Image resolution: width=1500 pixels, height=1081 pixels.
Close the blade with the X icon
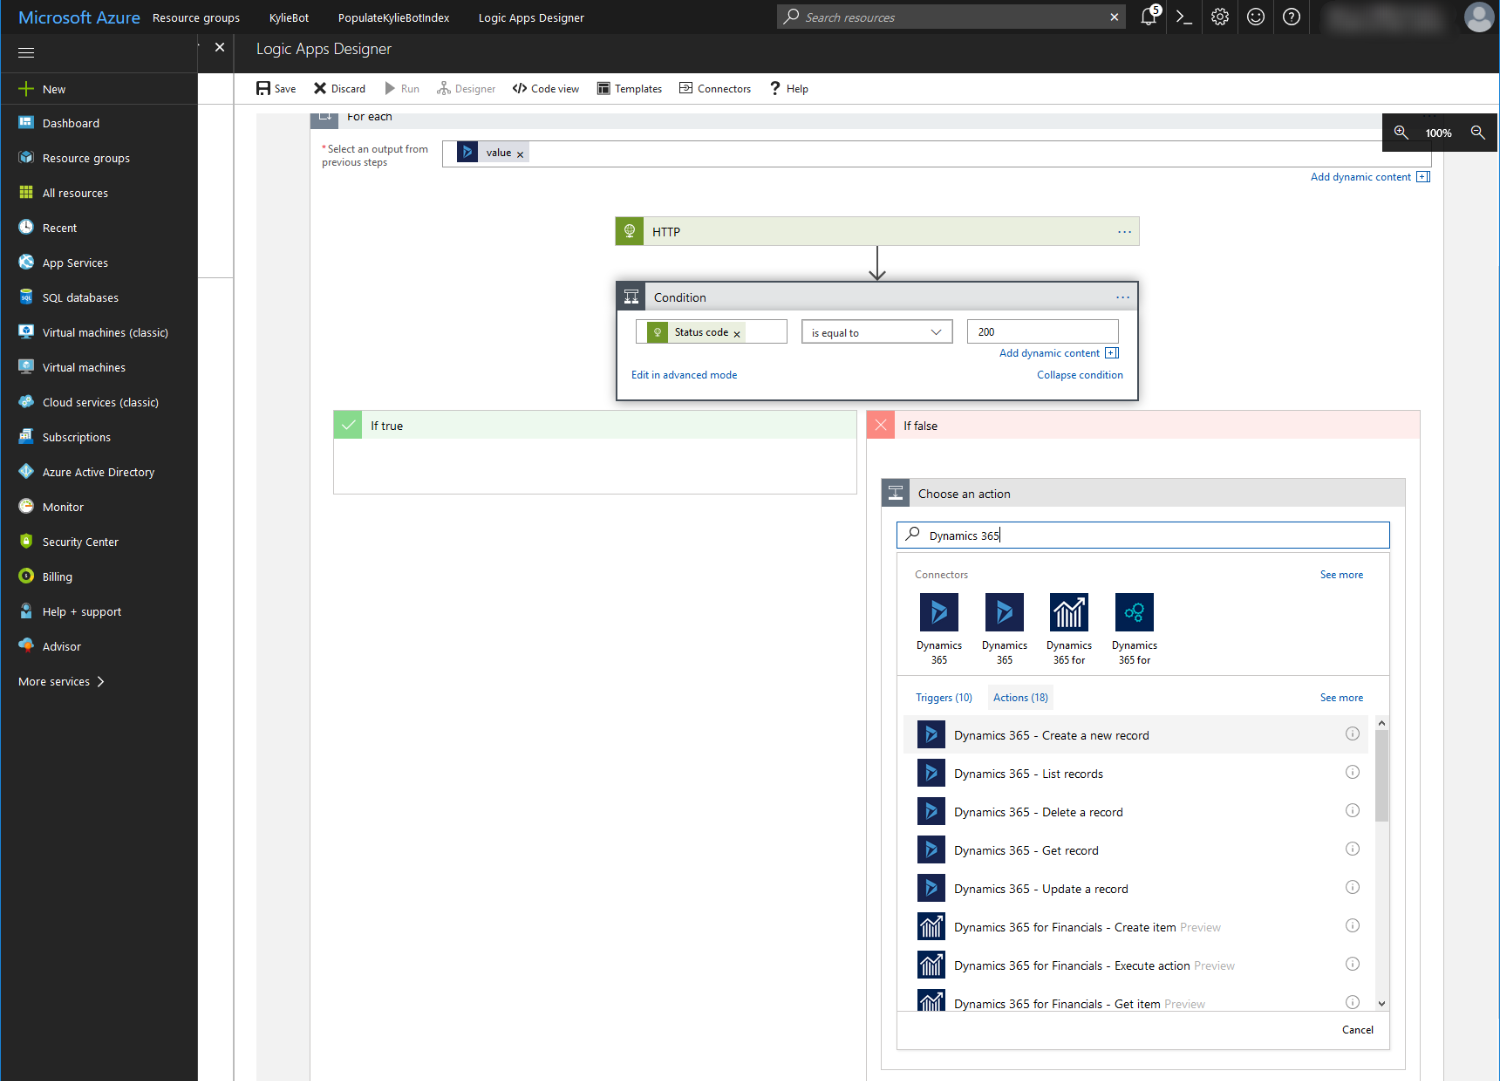pos(220,47)
